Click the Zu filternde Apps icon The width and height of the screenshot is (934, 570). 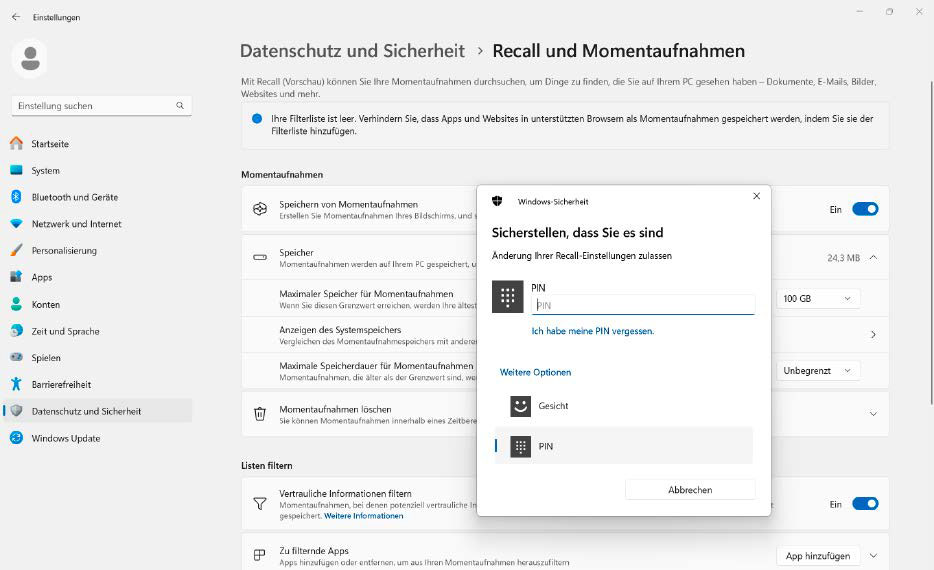(260, 555)
